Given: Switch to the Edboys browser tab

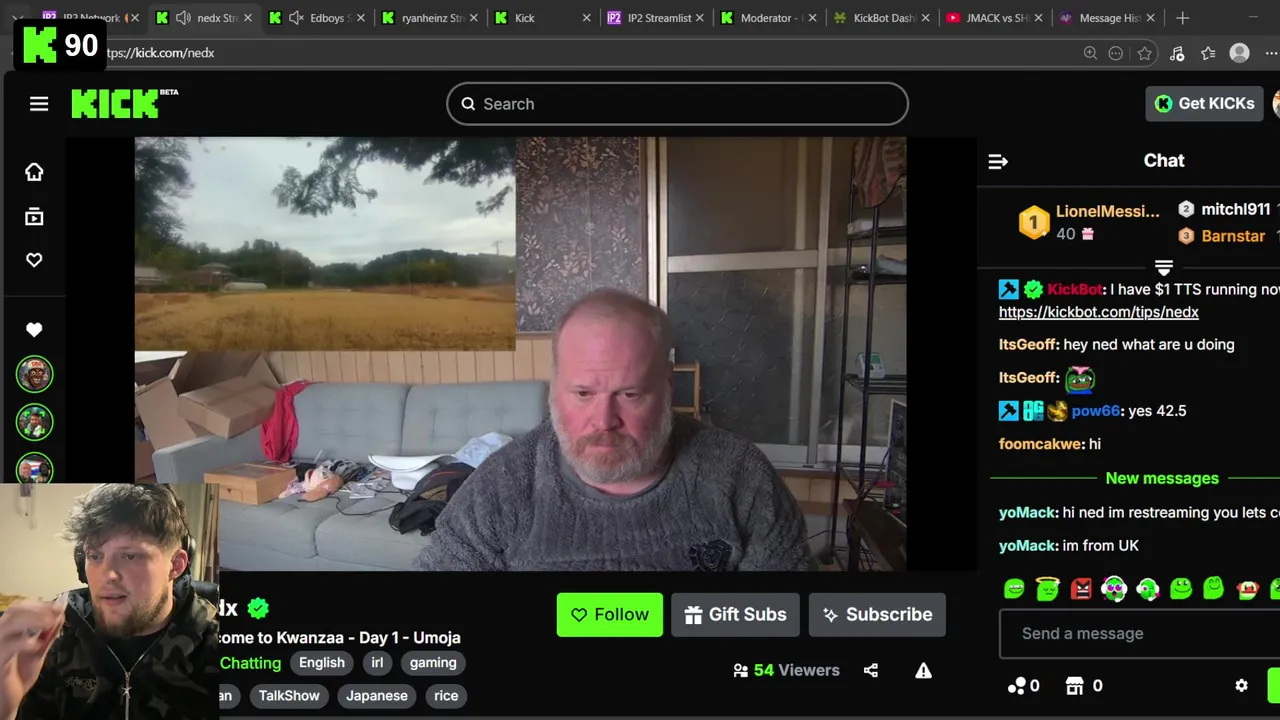Looking at the screenshot, I should 318,18.
